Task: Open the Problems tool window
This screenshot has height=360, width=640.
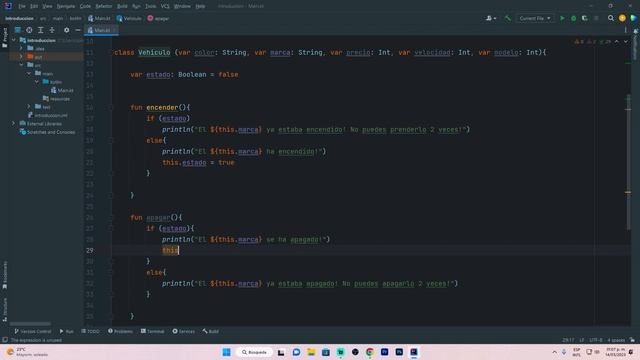Action: pos(120,331)
